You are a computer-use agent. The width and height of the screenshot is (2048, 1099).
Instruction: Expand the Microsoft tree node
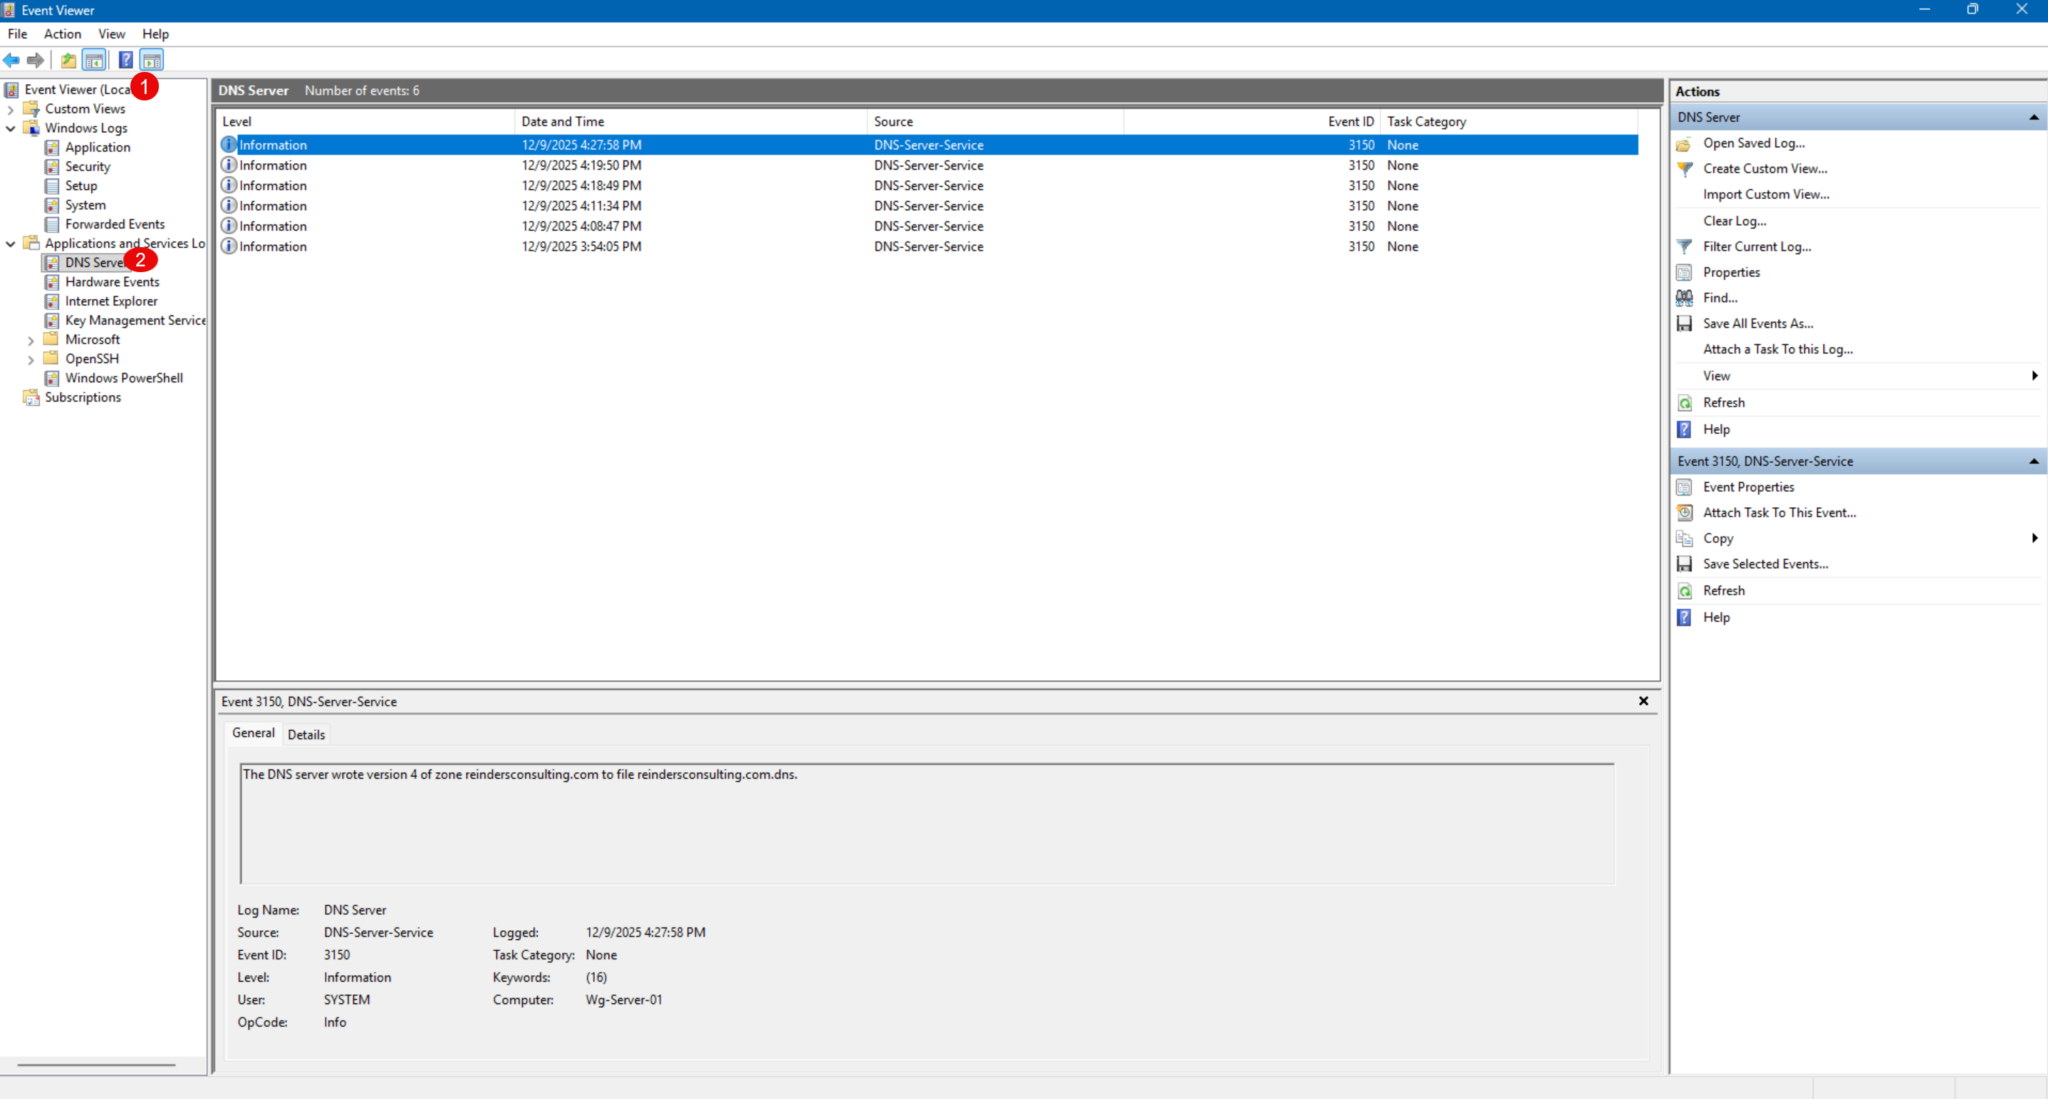pos(32,339)
